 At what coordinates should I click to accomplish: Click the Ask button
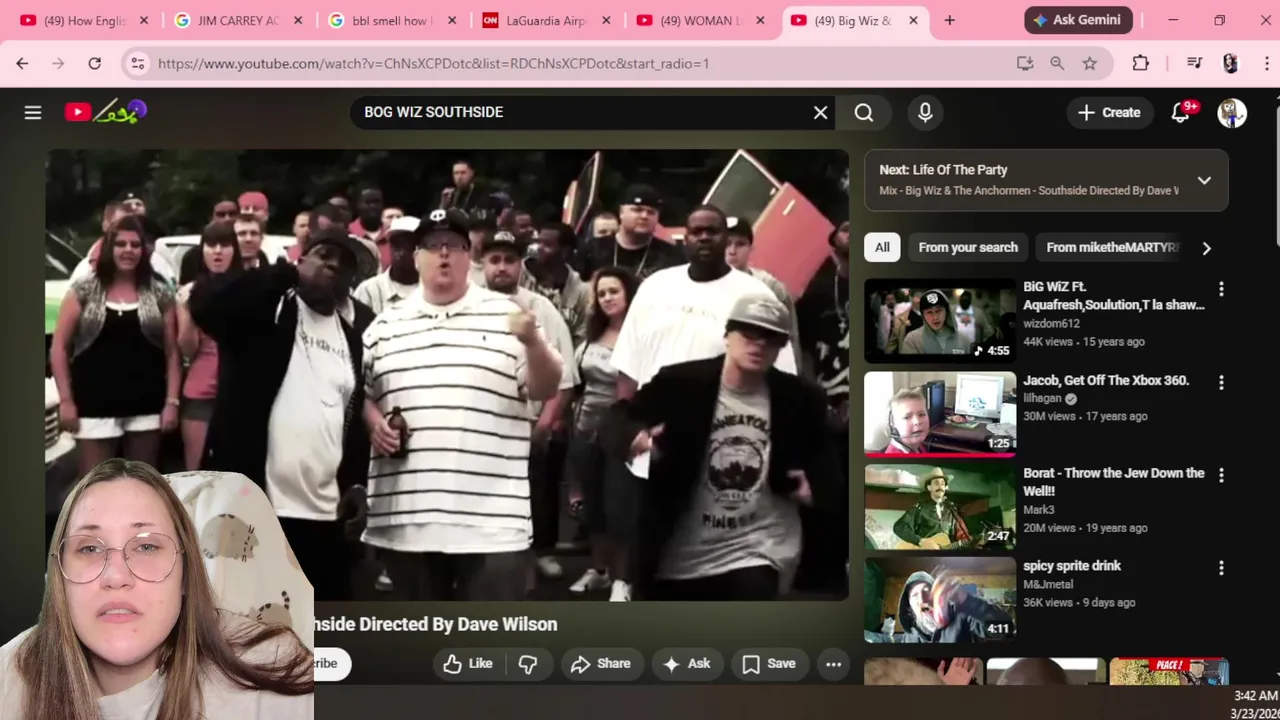(687, 664)
